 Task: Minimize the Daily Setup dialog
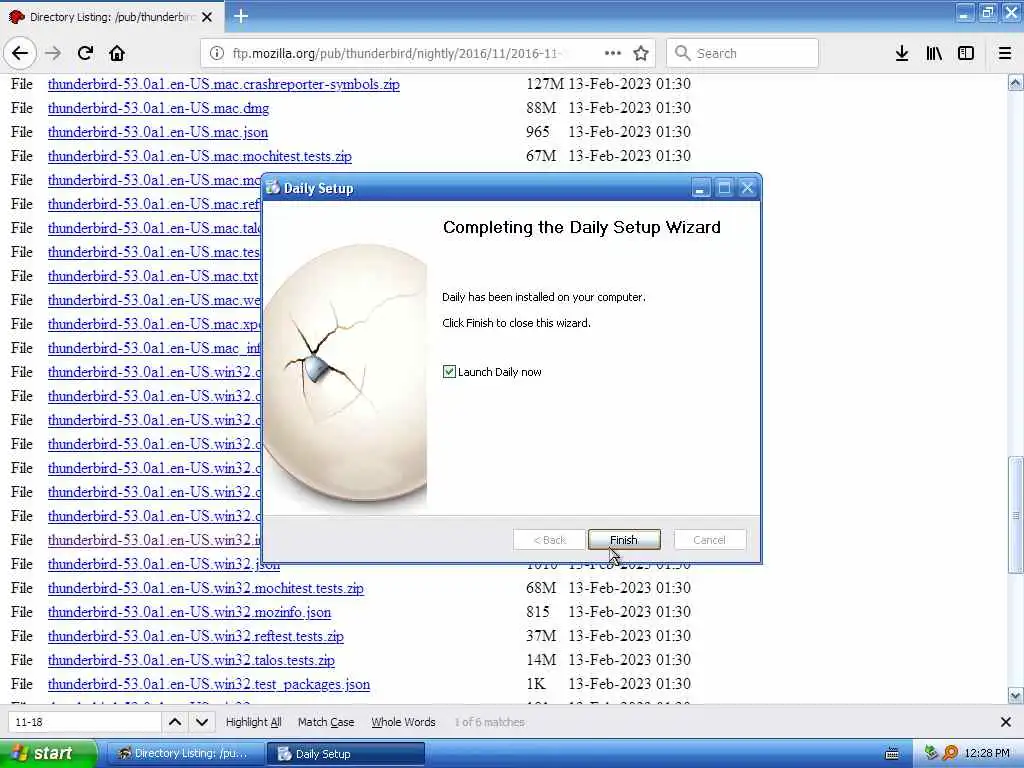(x=700, y=189)
